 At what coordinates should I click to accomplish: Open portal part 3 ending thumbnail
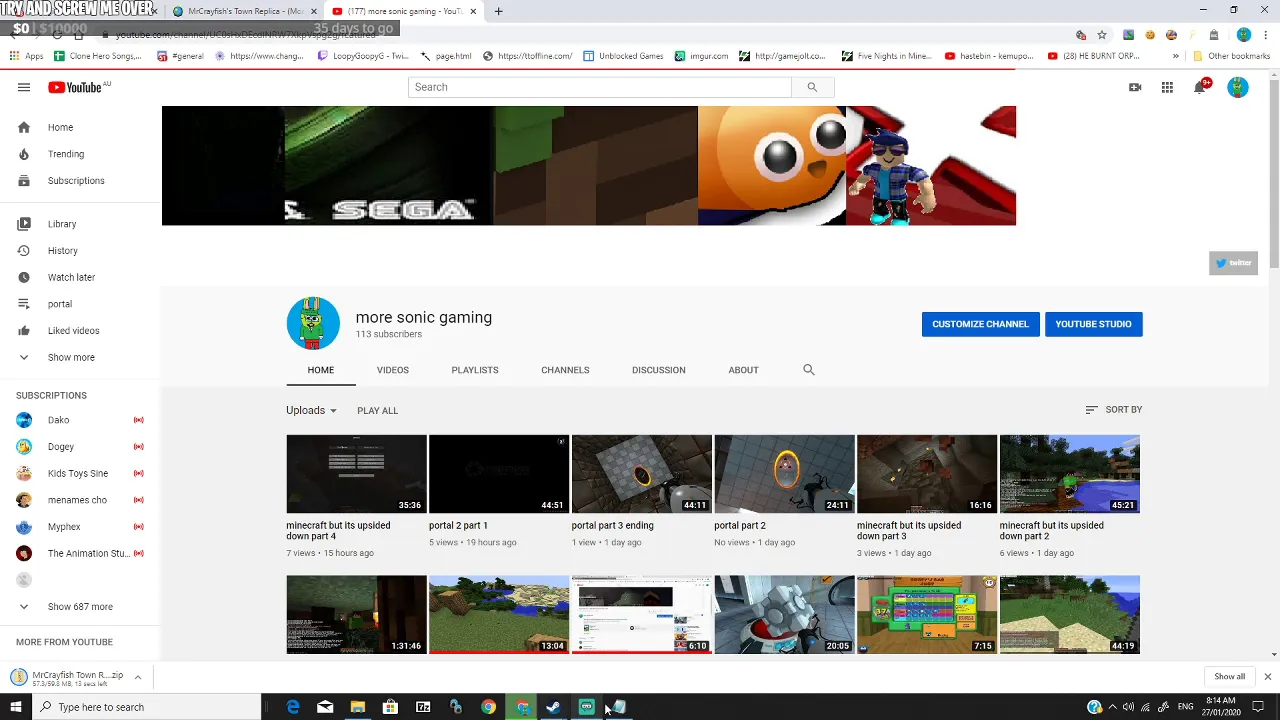642,474
